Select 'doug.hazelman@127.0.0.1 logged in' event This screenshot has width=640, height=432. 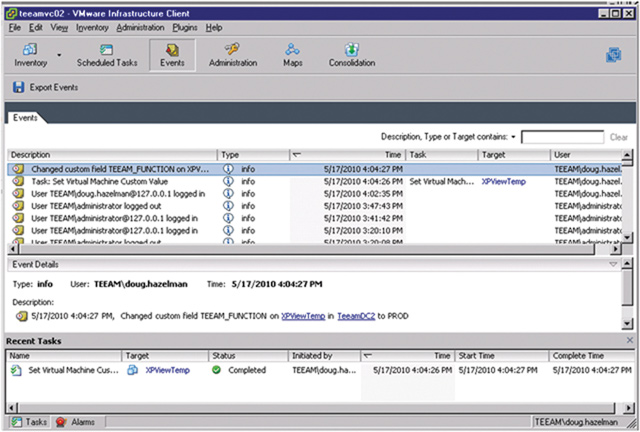point(314,194)
